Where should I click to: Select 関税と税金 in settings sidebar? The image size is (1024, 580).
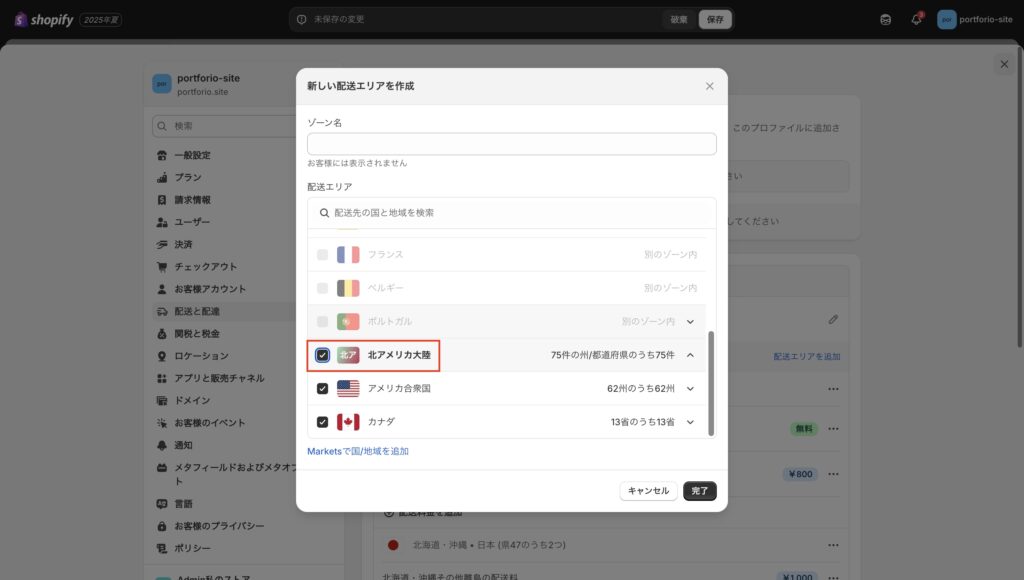[x=196, y=333]
